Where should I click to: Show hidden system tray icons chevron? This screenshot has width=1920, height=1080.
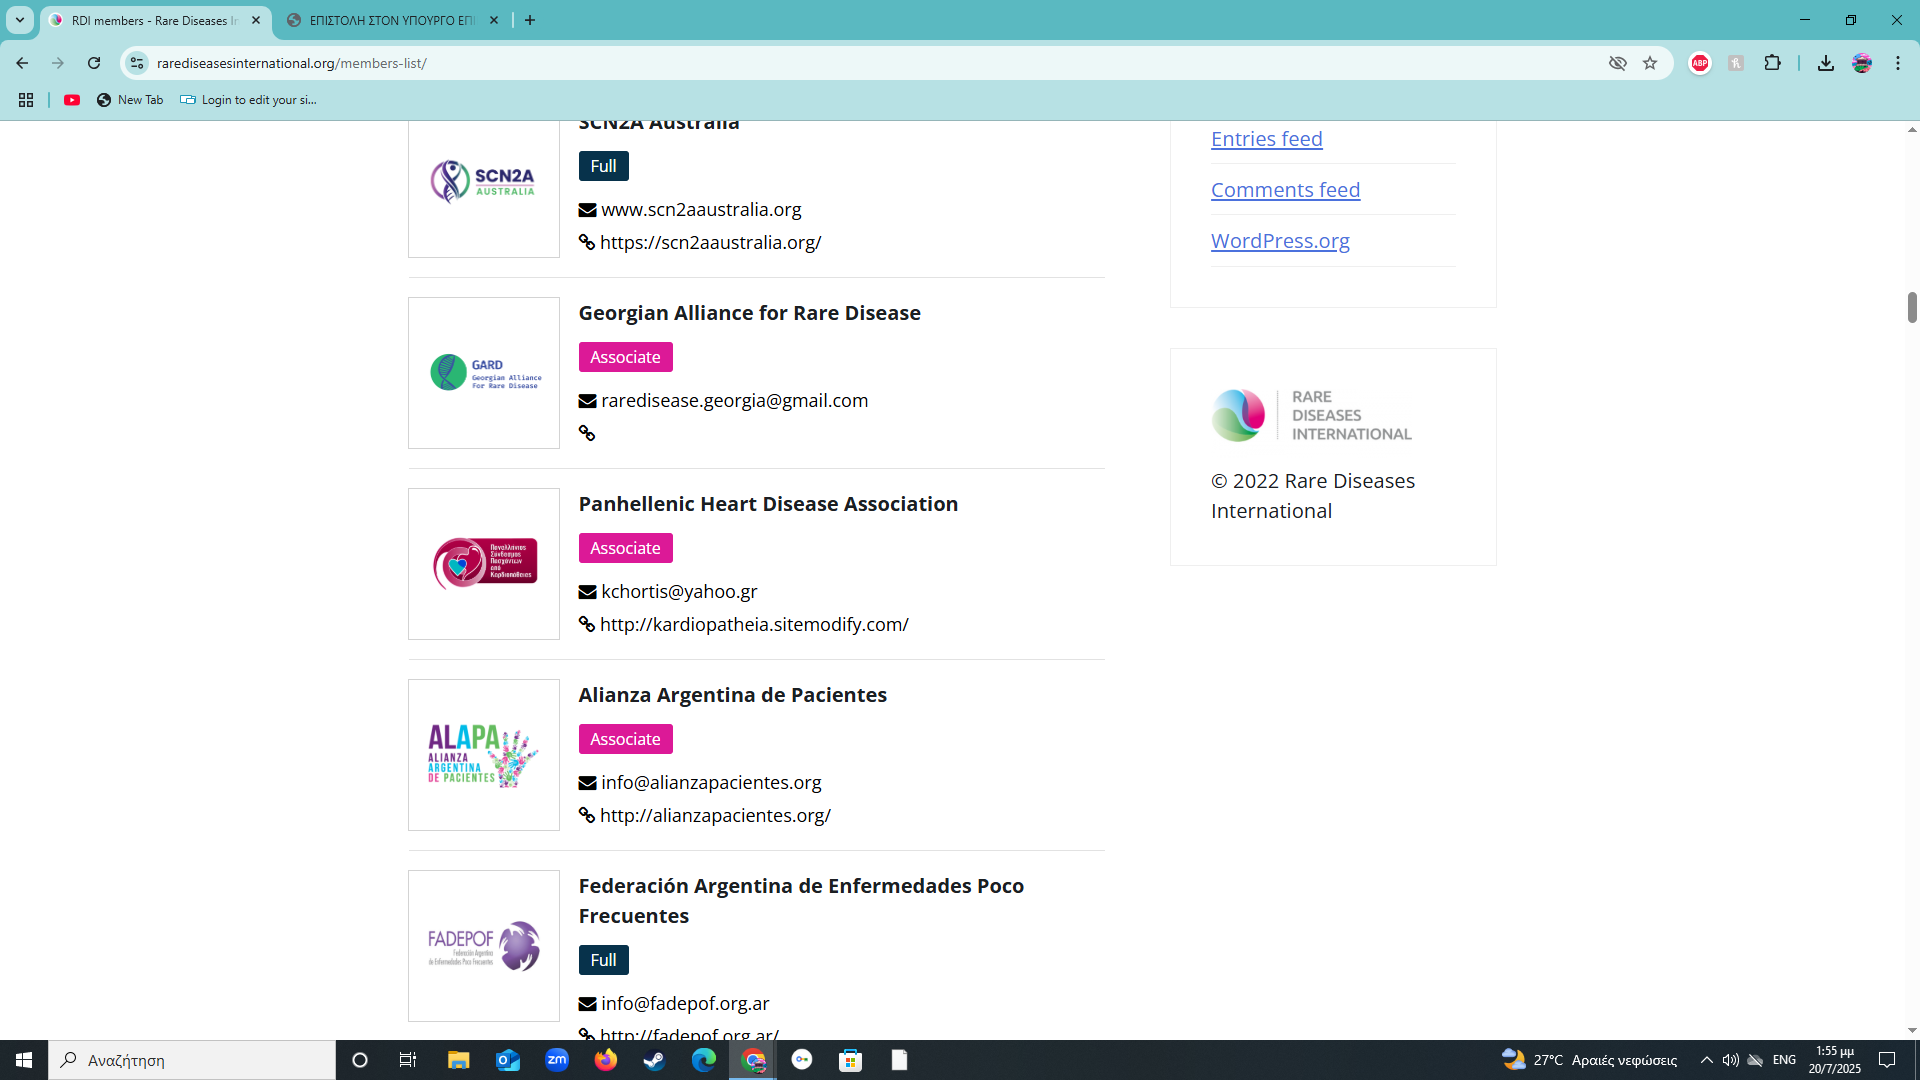click(1706, 1060)
